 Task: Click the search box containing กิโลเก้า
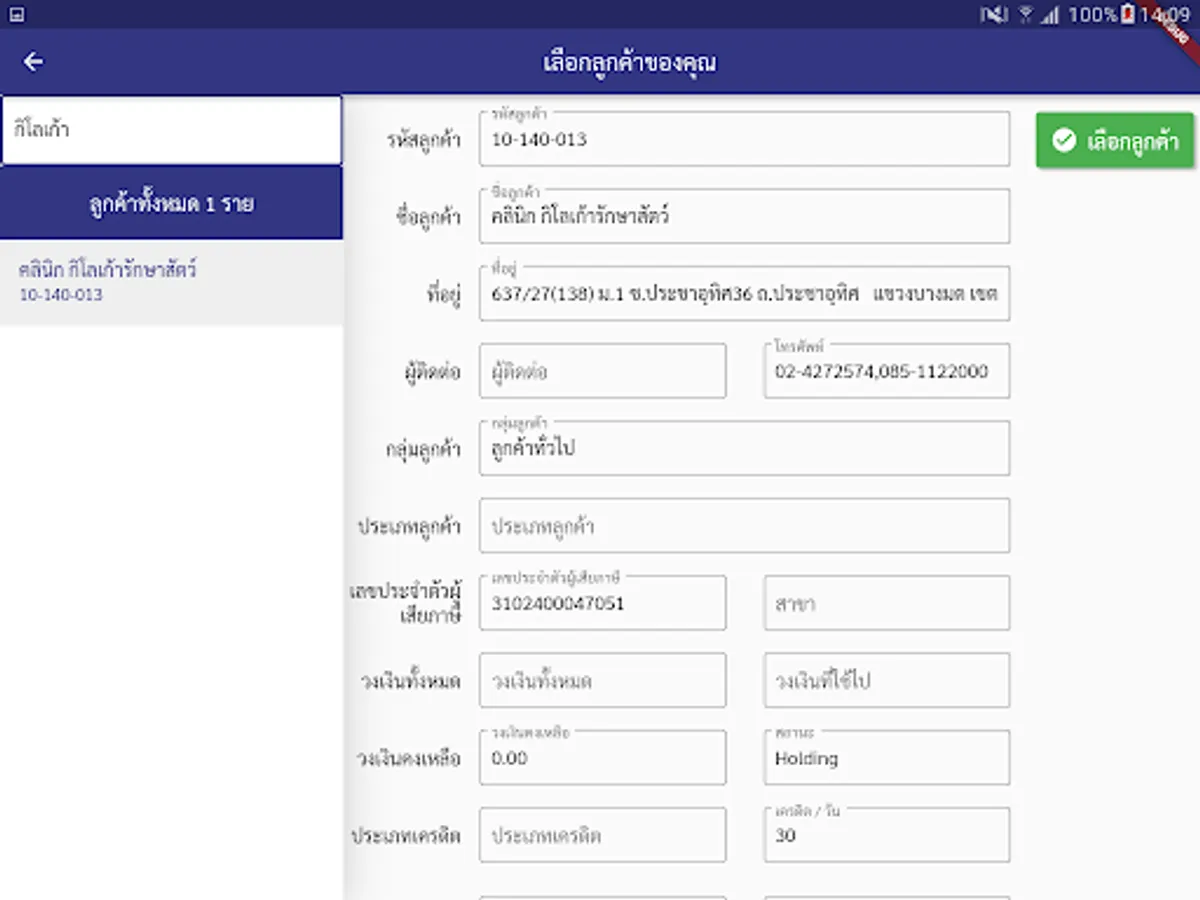[x=171, y=130]
